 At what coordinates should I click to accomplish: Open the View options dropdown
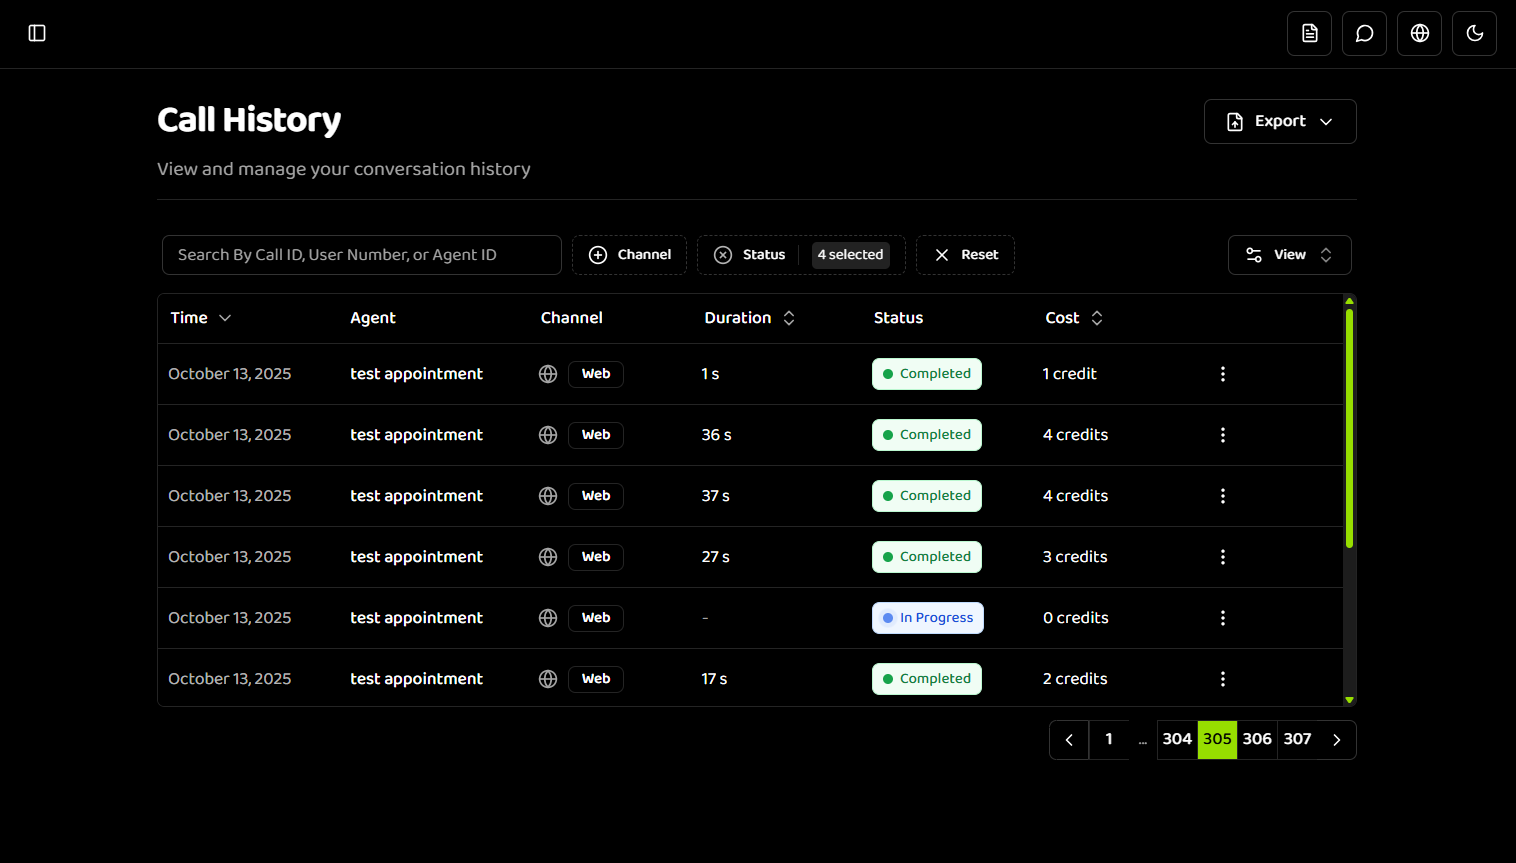[1289, 254]
